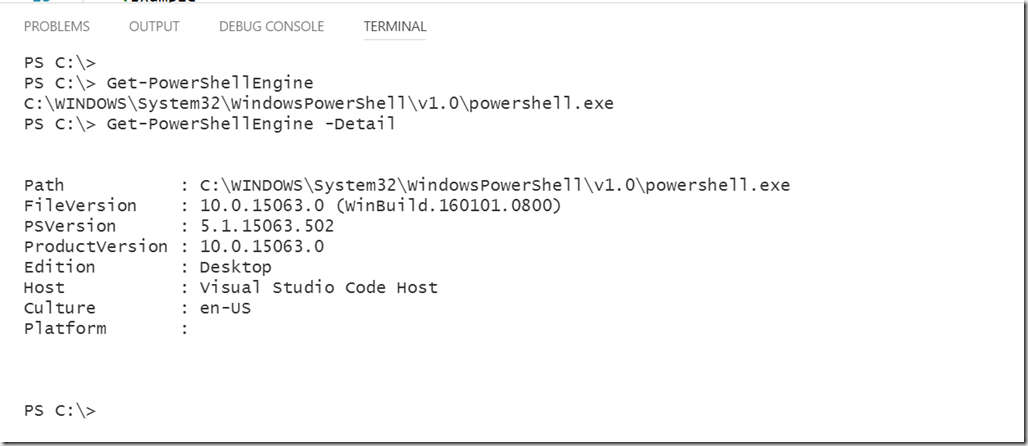Click the WinBuild.160101.0800 text in FileVersion
The width and height of the screenshot is (1028, 446).
449,206
